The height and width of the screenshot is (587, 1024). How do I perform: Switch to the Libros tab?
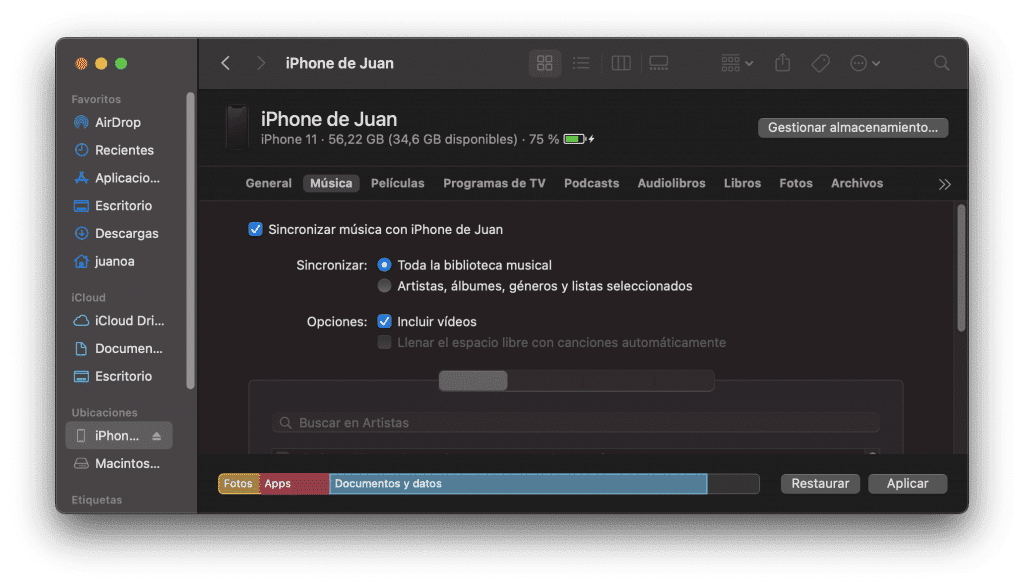(743, 183)
